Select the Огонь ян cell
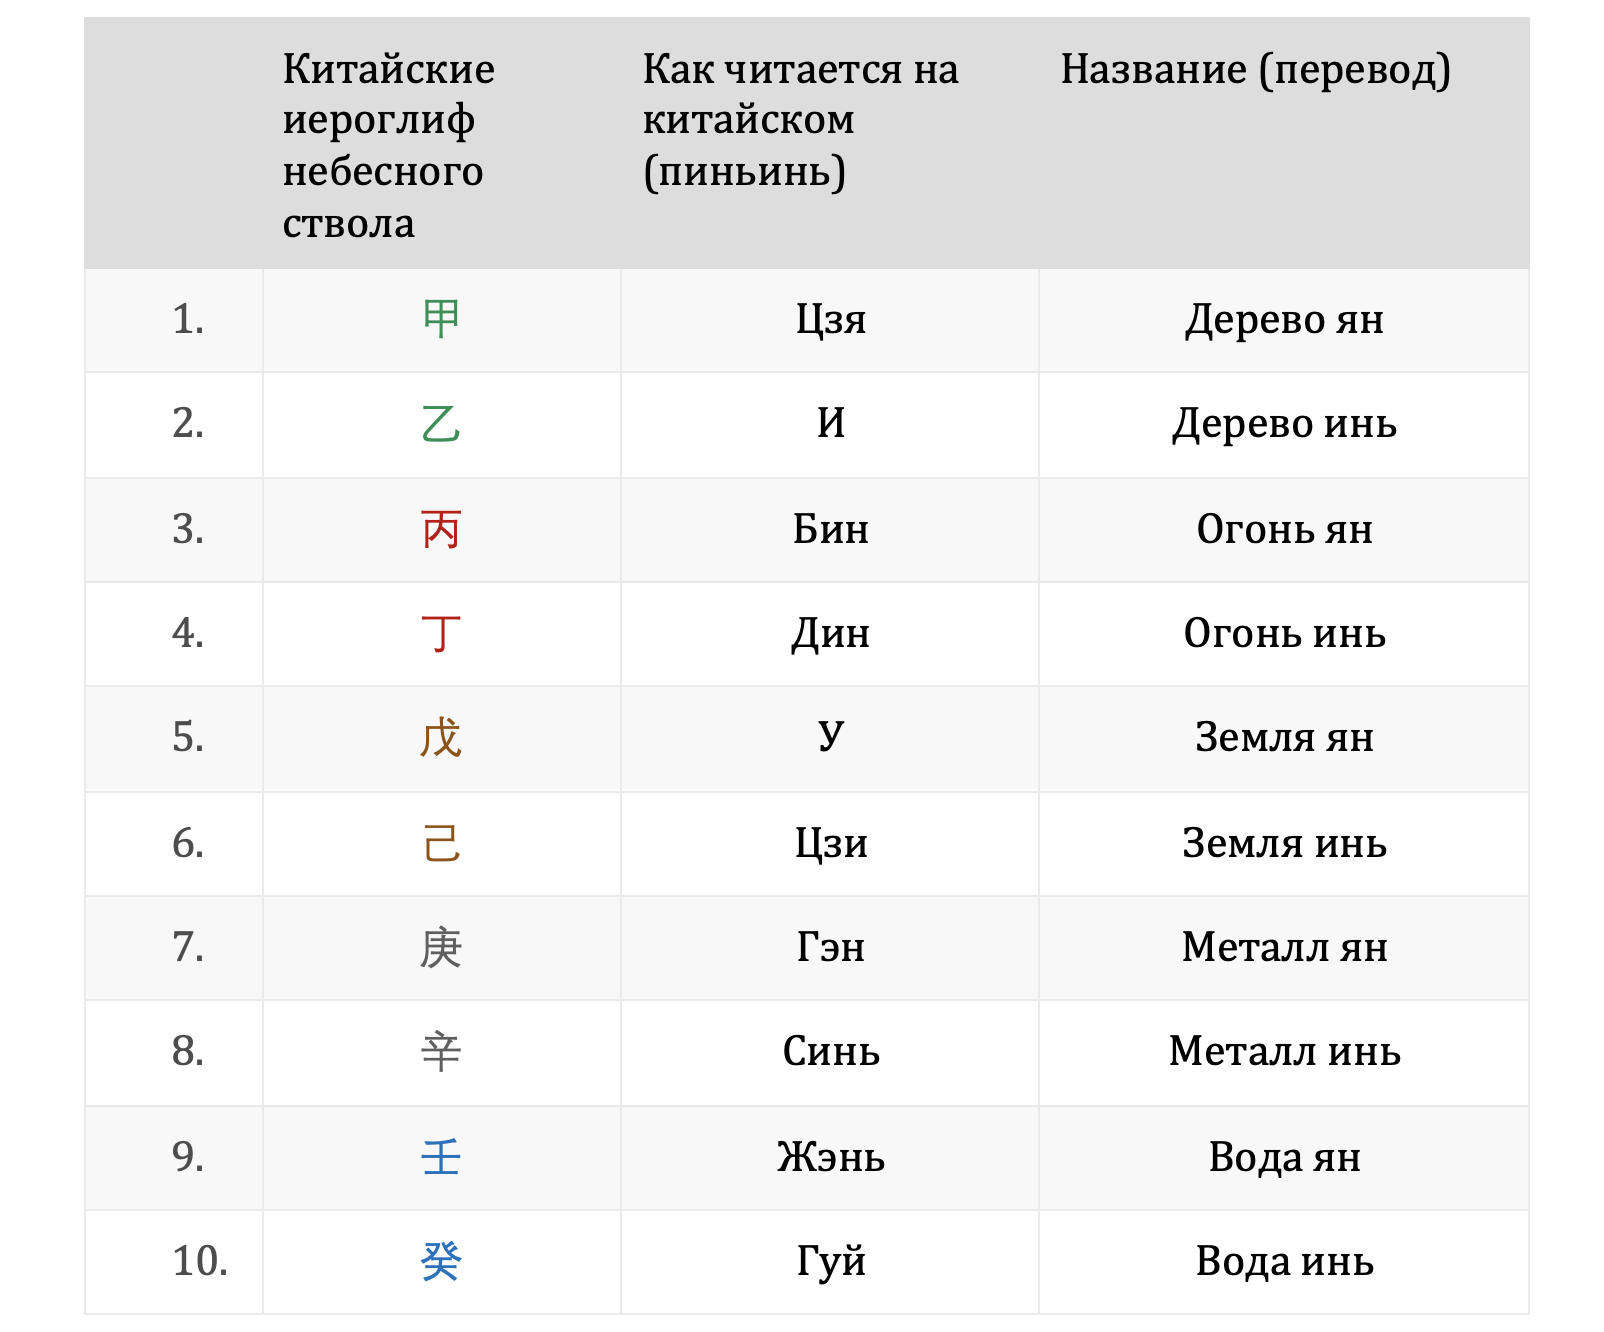 click(x=1284, y=529)
